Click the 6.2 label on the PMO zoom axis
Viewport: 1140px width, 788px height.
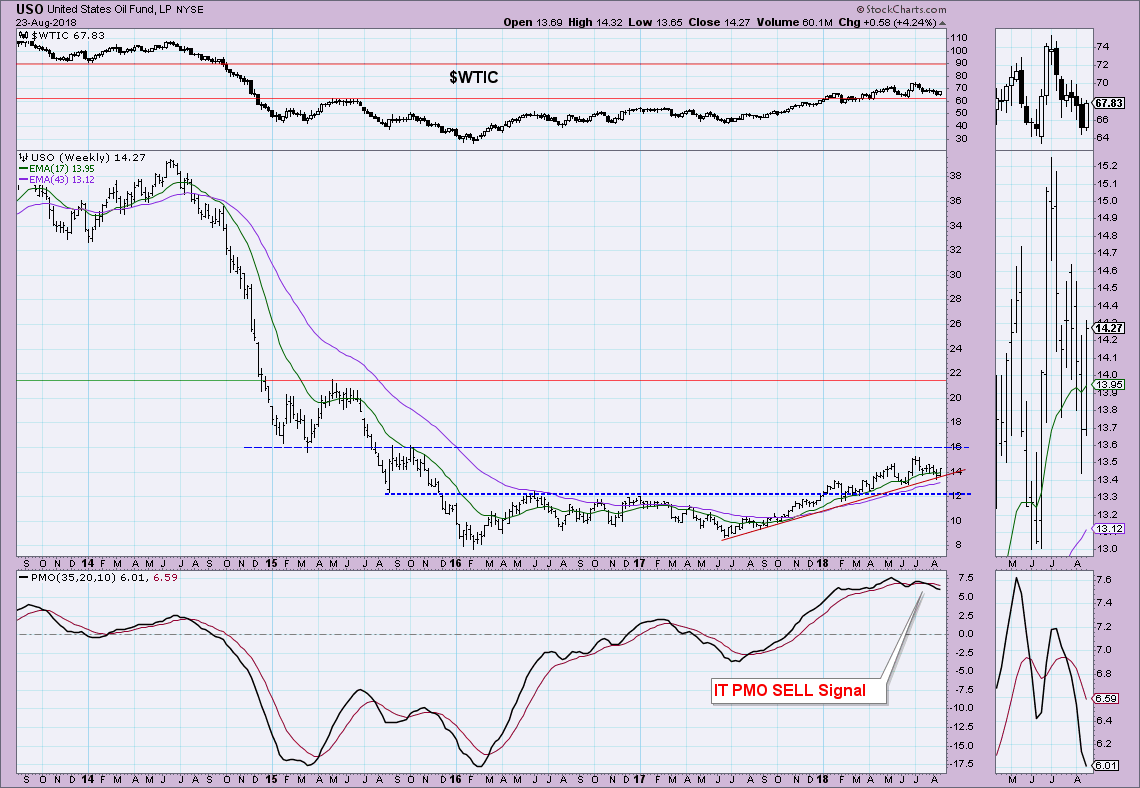[1104, 744]
